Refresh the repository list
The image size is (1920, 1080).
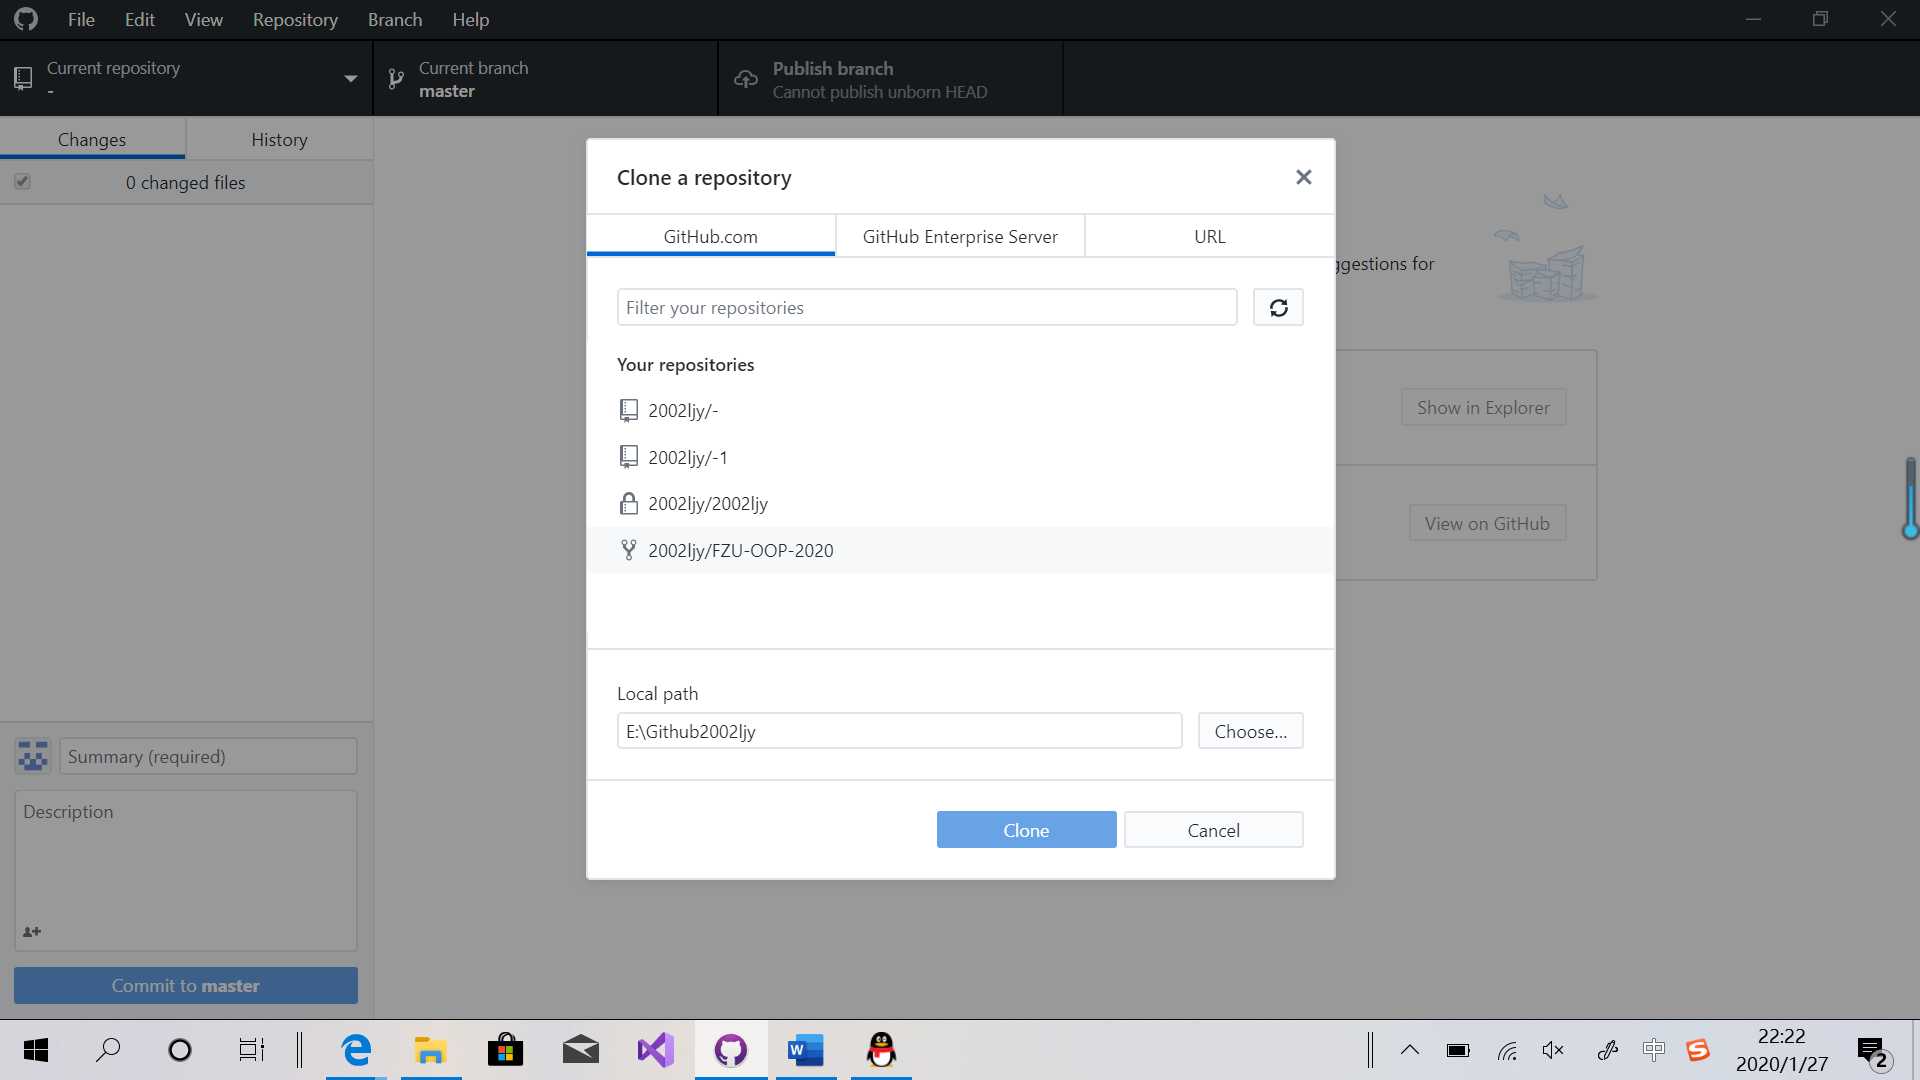click(1278, 307)
